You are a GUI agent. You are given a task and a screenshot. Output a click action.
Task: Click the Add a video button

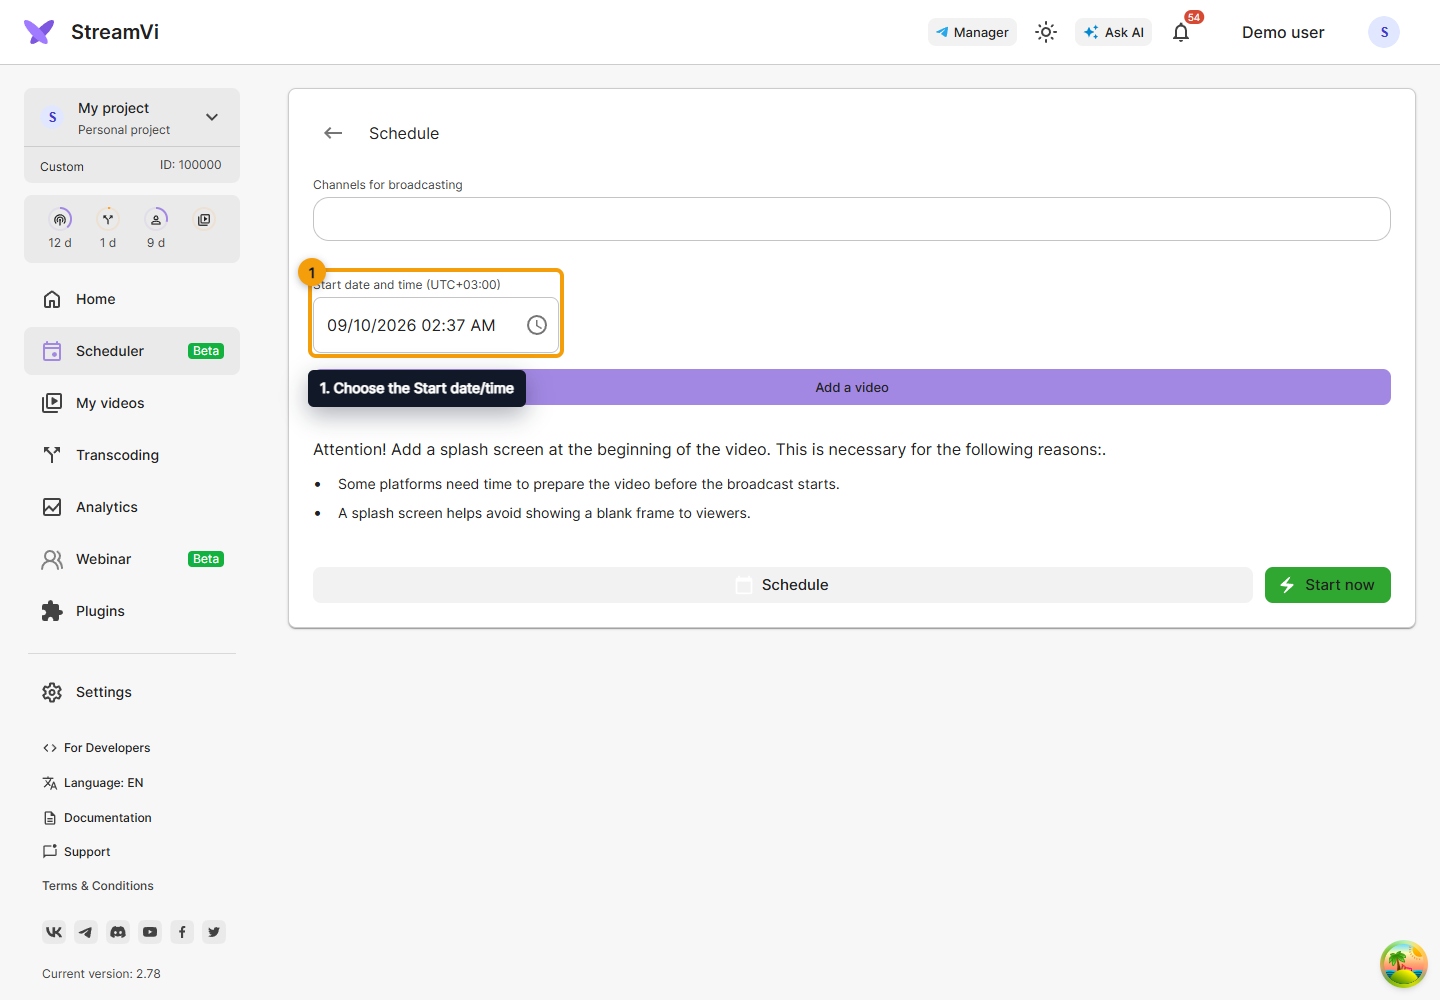point(852,387)
